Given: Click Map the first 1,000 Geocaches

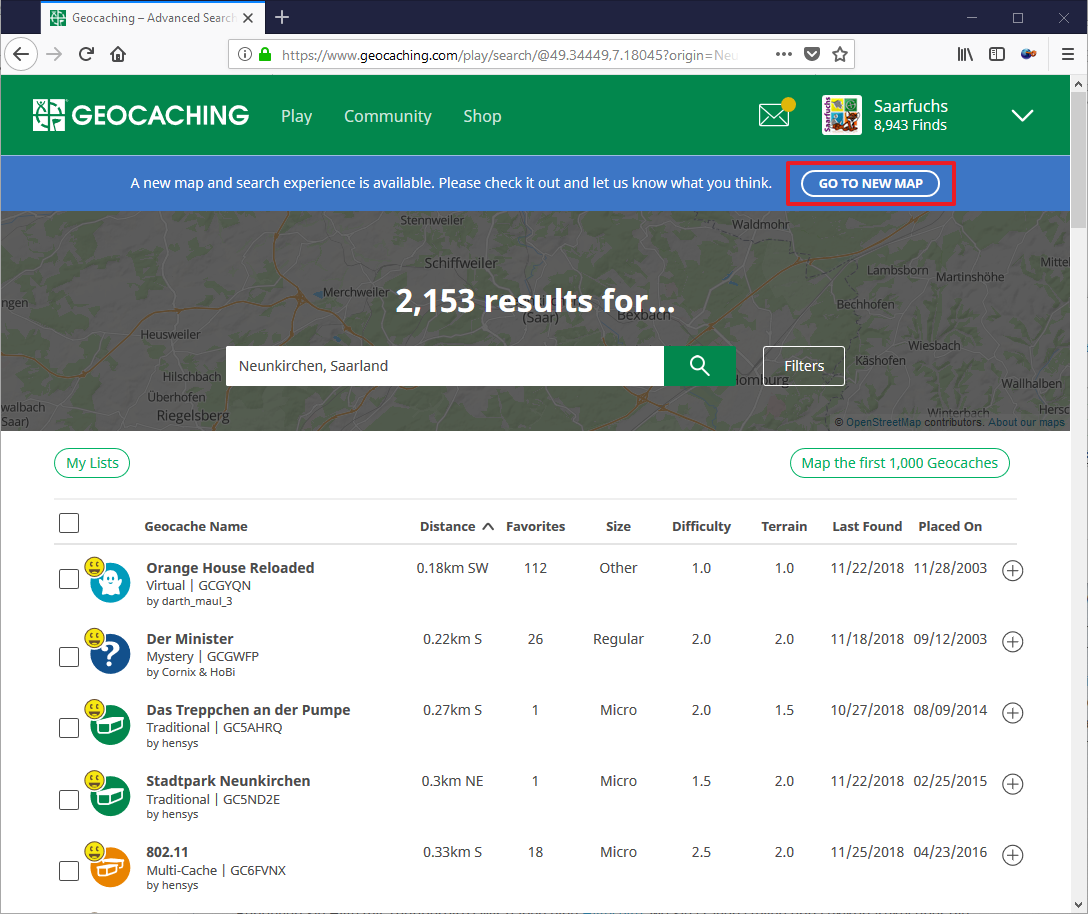Looking at the screenshot, I should click(899, 463).
